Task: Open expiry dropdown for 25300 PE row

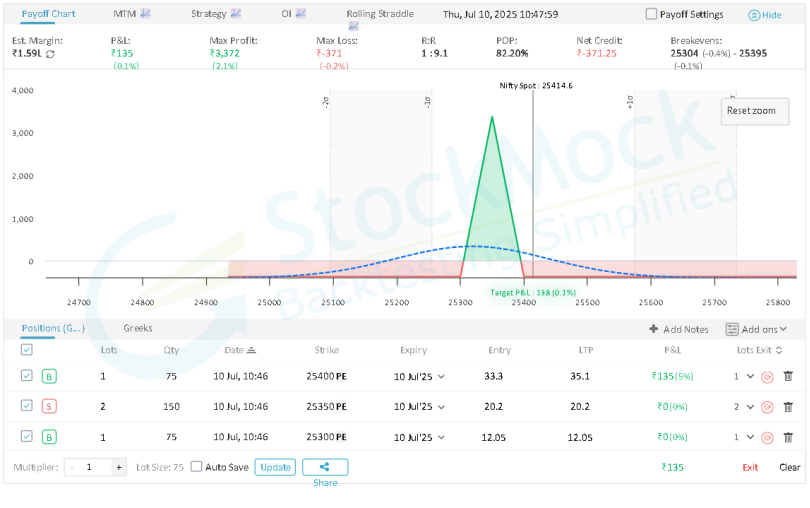Action: pos(441,438)
